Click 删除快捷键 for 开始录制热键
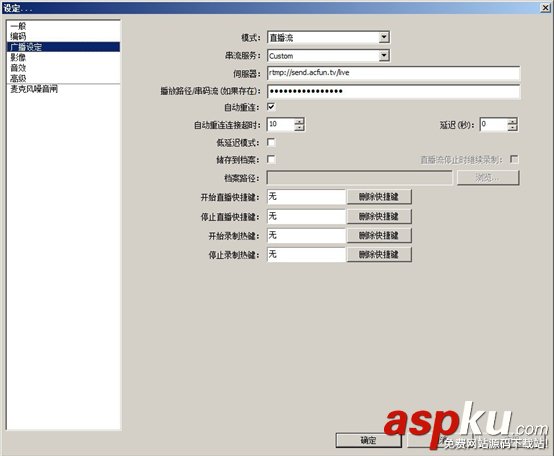Image resolution: width=554 pixels, height=456 pixels. pos(379,236)
